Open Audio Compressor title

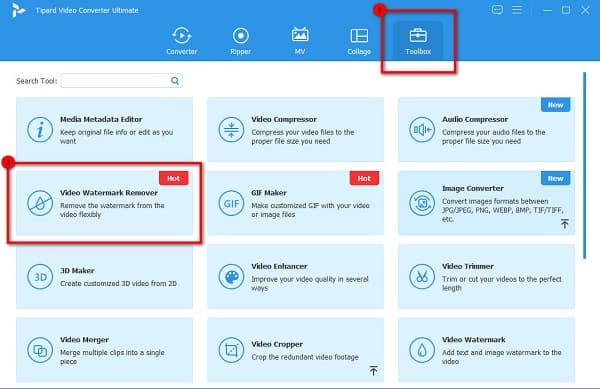[475, 119]
